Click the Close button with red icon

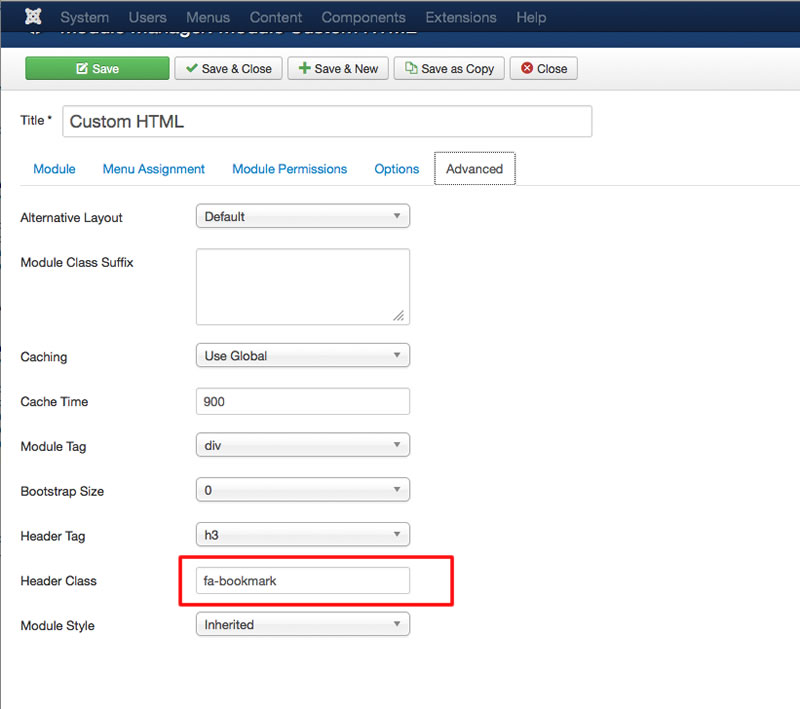tap(543, 68)
